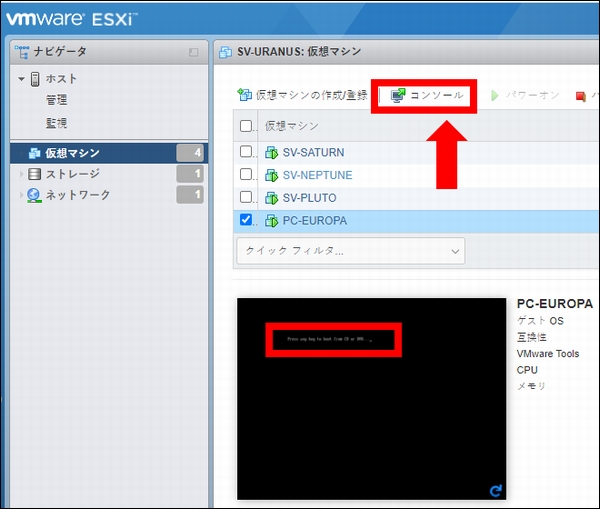Viewport: 600px width, 509px height.
Task: Click the Storage count badge 1
Action: tap(190, 174)
